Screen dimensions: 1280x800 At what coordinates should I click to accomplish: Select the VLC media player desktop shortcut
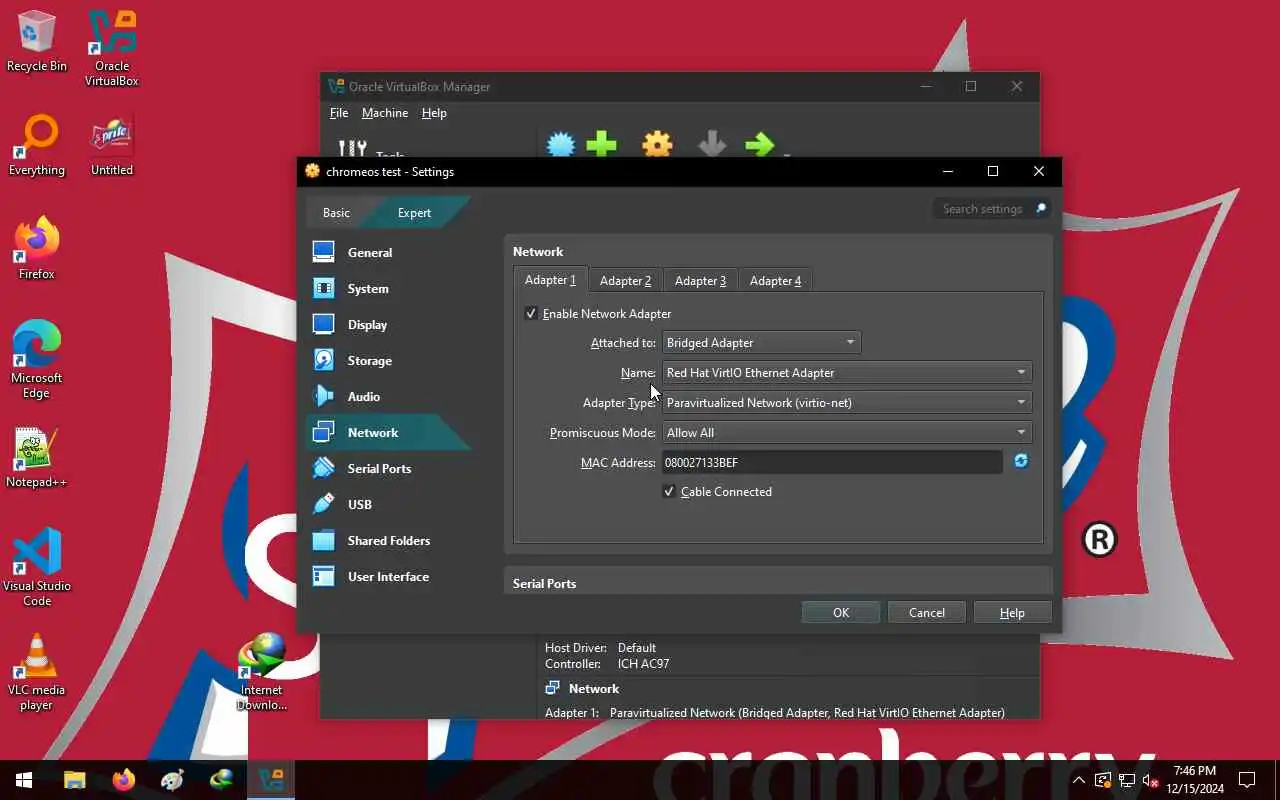(37, 672)
